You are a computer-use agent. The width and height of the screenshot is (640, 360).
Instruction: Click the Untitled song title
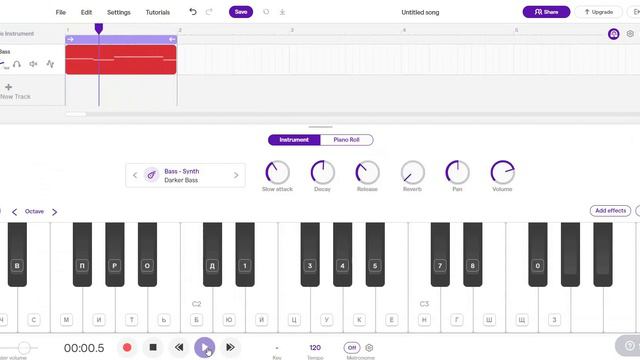click(420, 12)
